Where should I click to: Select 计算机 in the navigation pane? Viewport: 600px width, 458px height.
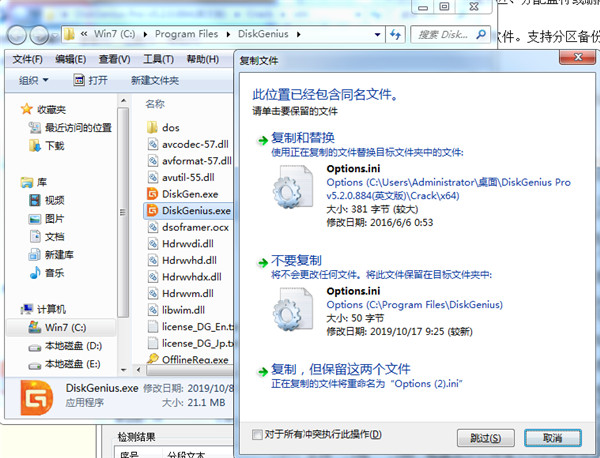pyautogui.click(x=43, y=309)
